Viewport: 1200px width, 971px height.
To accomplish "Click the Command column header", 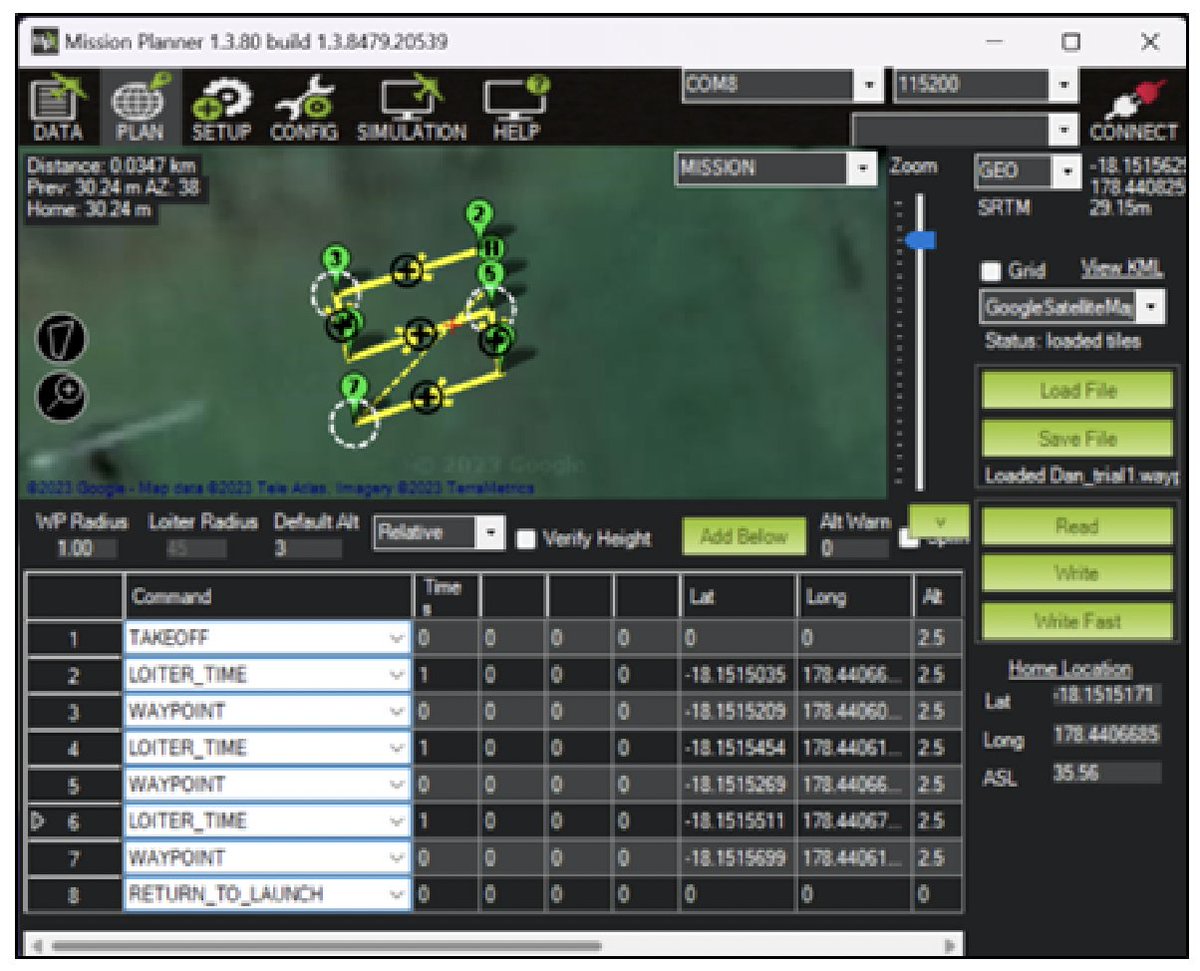I will (x=267, y=596).
